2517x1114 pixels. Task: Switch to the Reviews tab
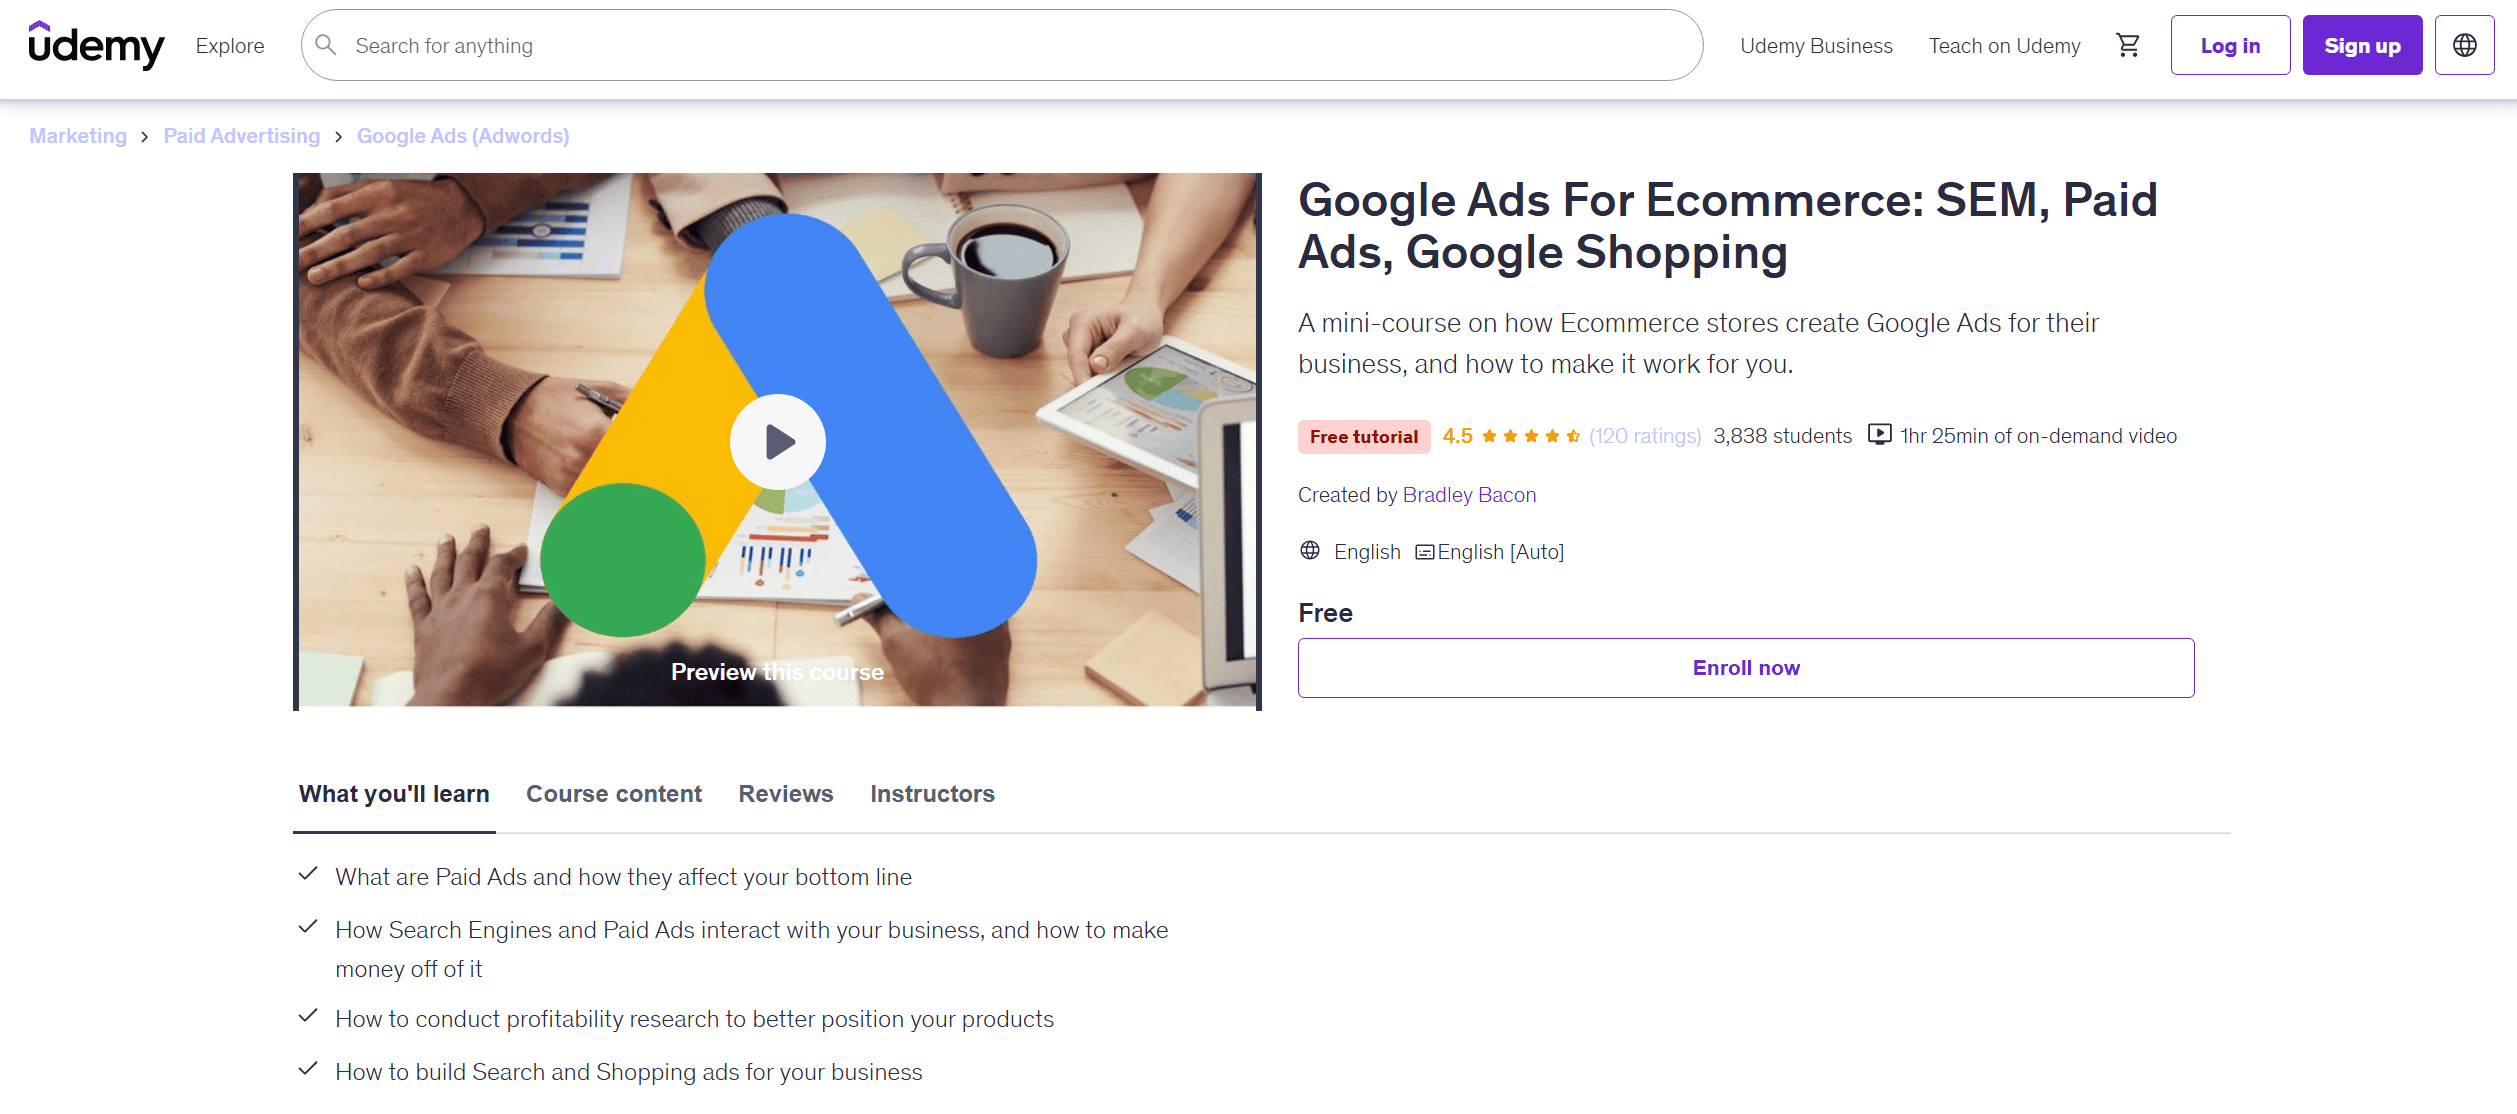pos(785,793)
